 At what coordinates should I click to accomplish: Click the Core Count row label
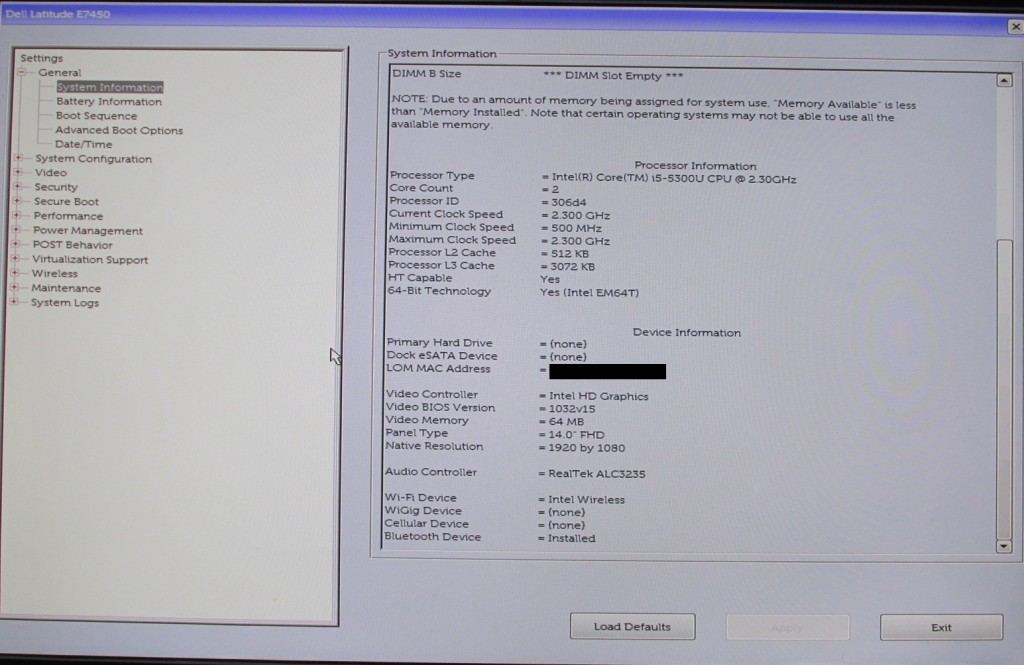pyautogui.click(x=421, y=187)
